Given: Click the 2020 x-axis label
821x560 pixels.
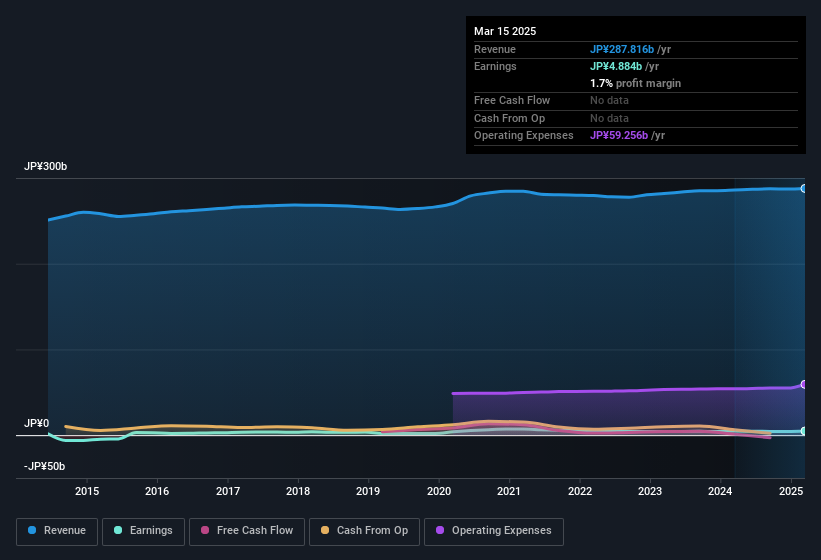Looking at the screenshot, I should click(x=439, y=491).
